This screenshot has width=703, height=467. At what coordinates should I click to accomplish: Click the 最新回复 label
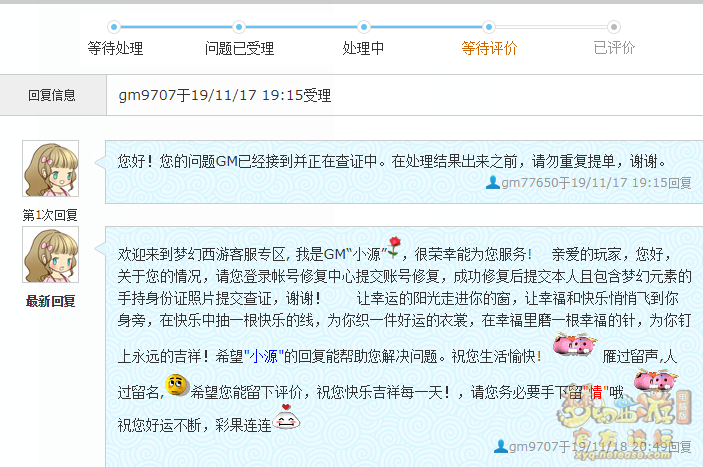[51, 302]
